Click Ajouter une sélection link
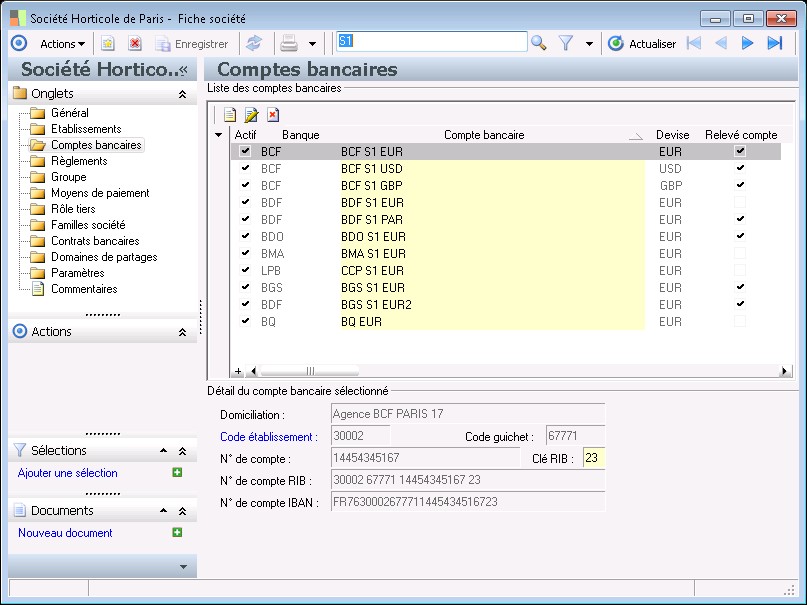 (x=68, y=473)
